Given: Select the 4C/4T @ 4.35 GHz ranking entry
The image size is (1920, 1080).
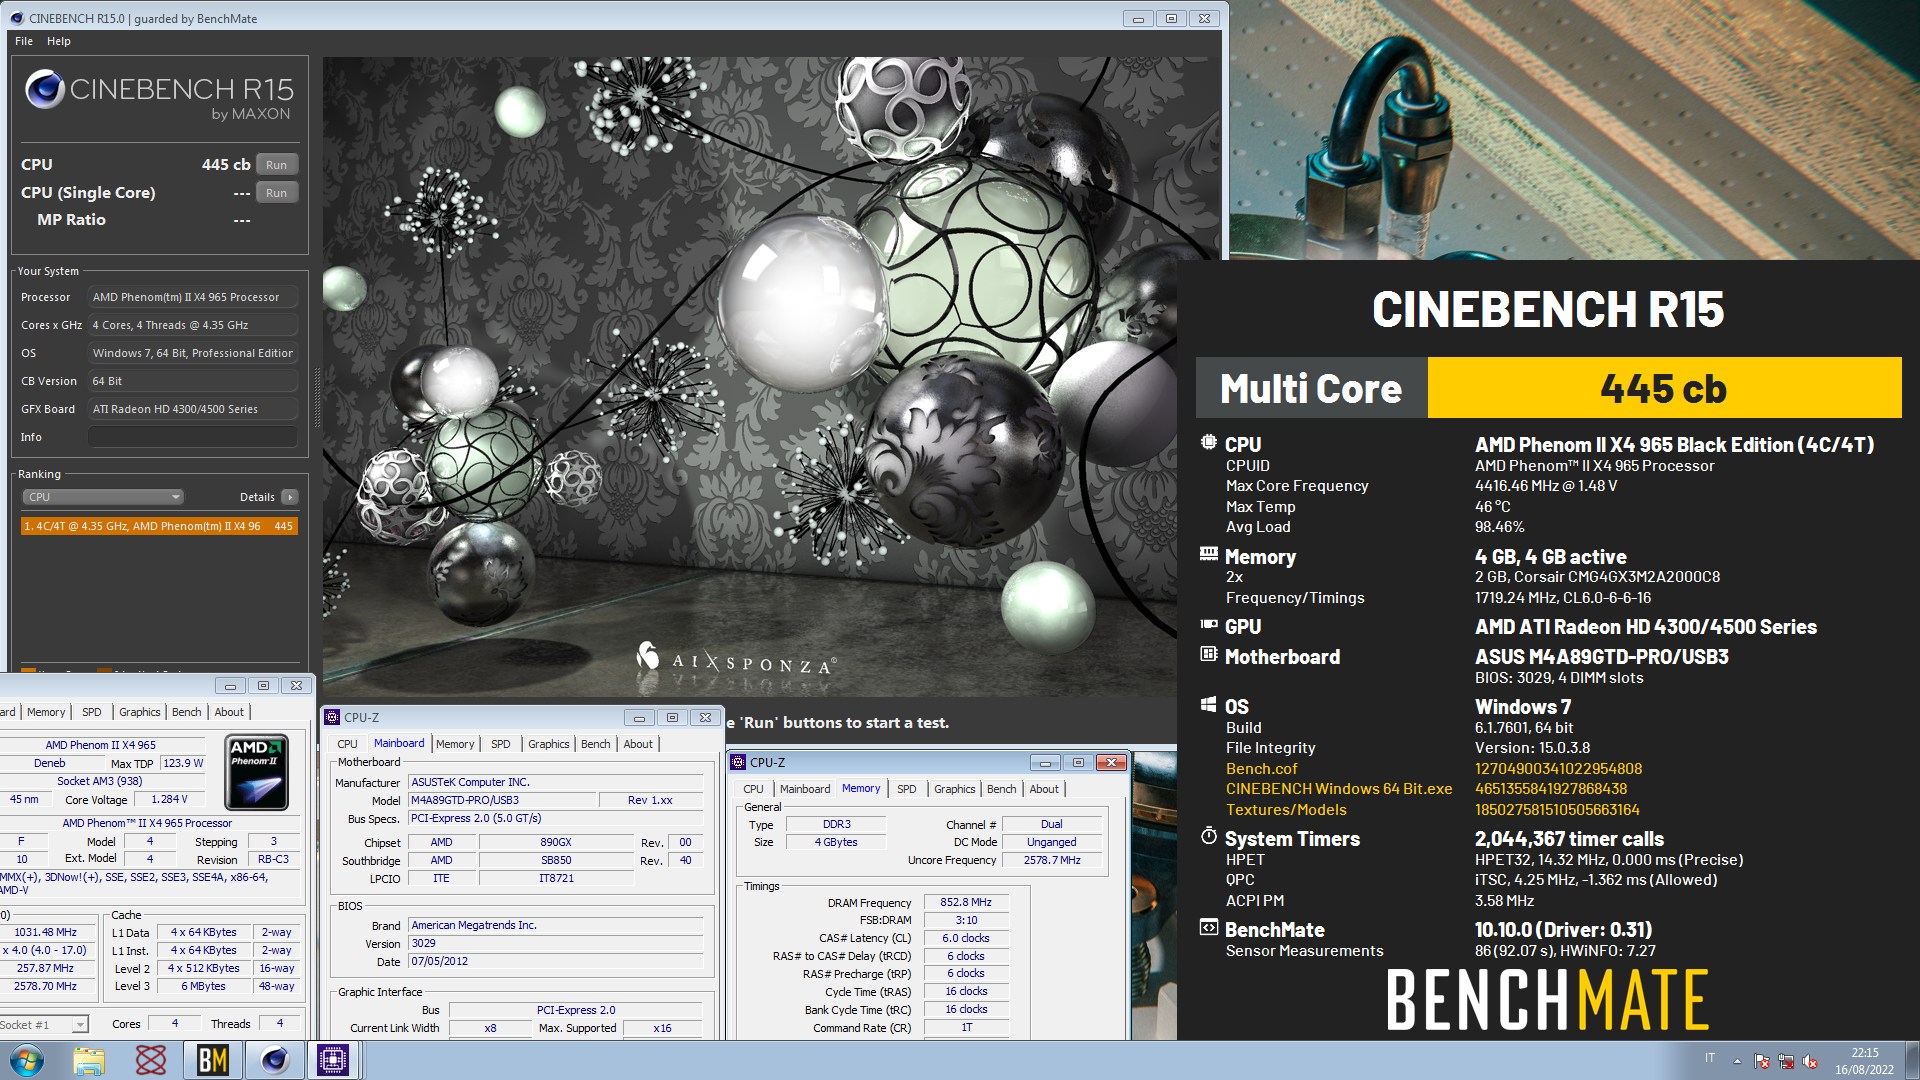Looking at the screenshot, I should [x=159, y=526].
